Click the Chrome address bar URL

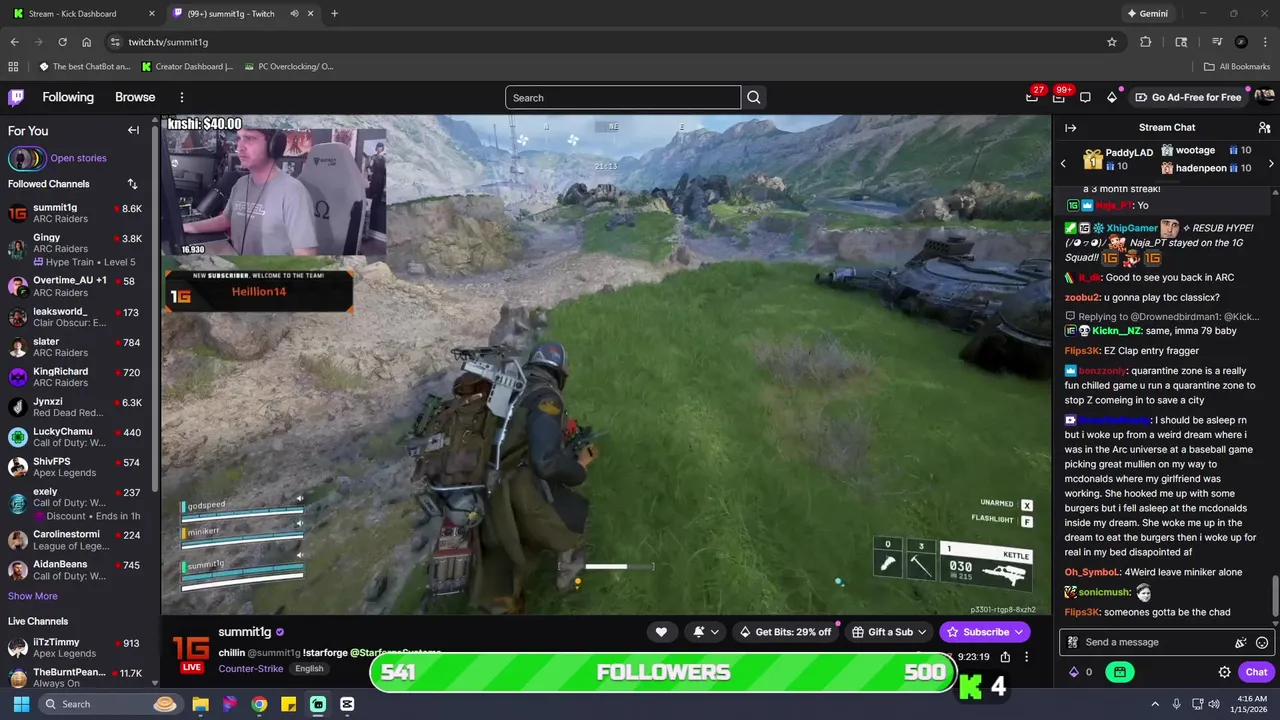point(168,42)
